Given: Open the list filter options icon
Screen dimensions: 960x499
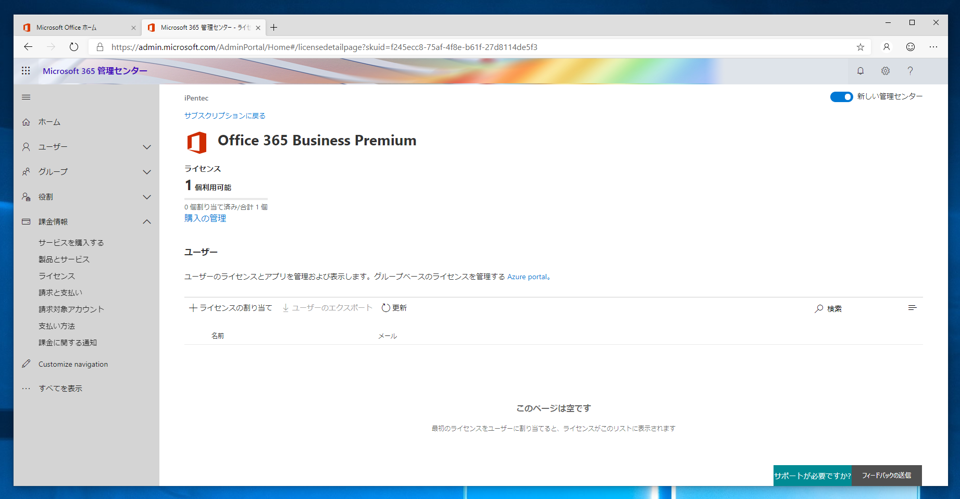Looking at the screenshot, I should 912,308.
